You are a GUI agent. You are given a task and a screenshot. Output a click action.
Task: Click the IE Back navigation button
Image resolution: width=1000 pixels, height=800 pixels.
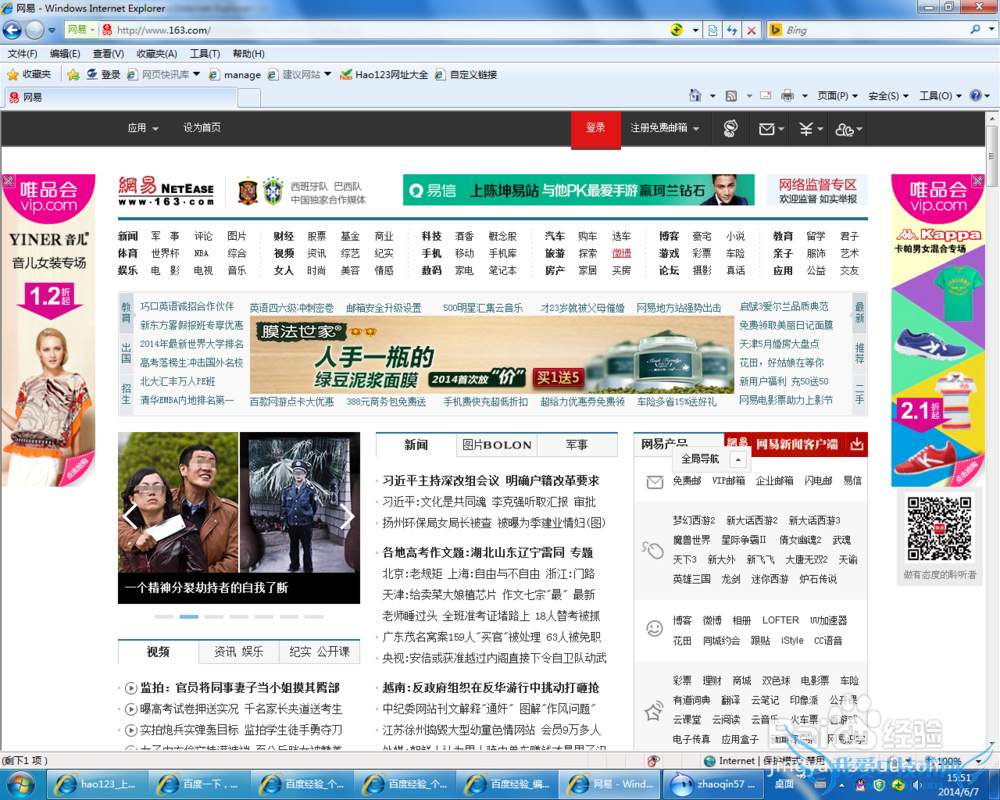point(12,30)
